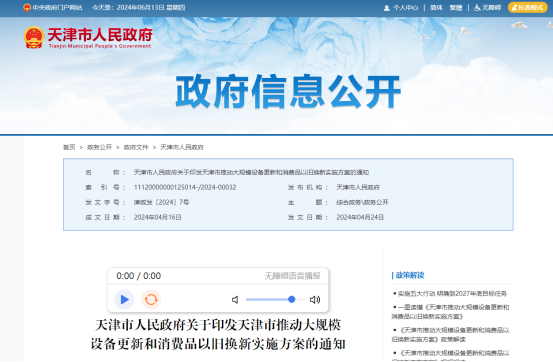Open 中央政府门户网站 link
The width and height of the screenshot is (553, 362).
tap(53, 7)
